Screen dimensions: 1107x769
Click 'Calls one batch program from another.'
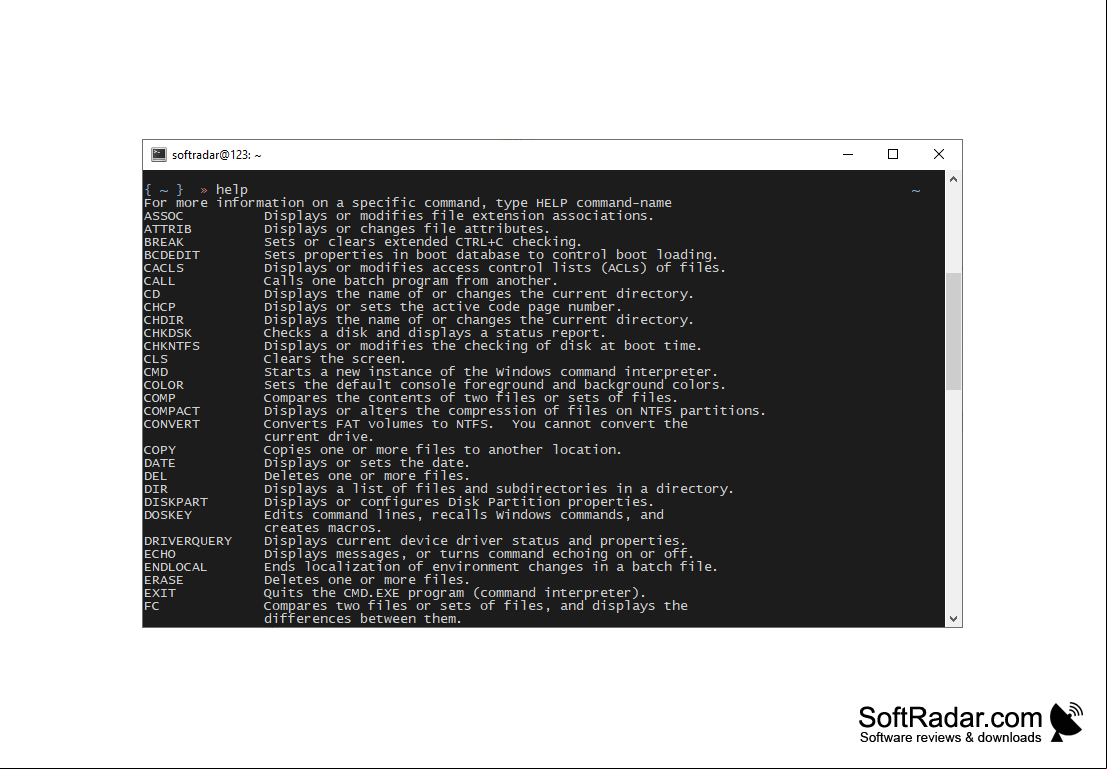[411, 281]
